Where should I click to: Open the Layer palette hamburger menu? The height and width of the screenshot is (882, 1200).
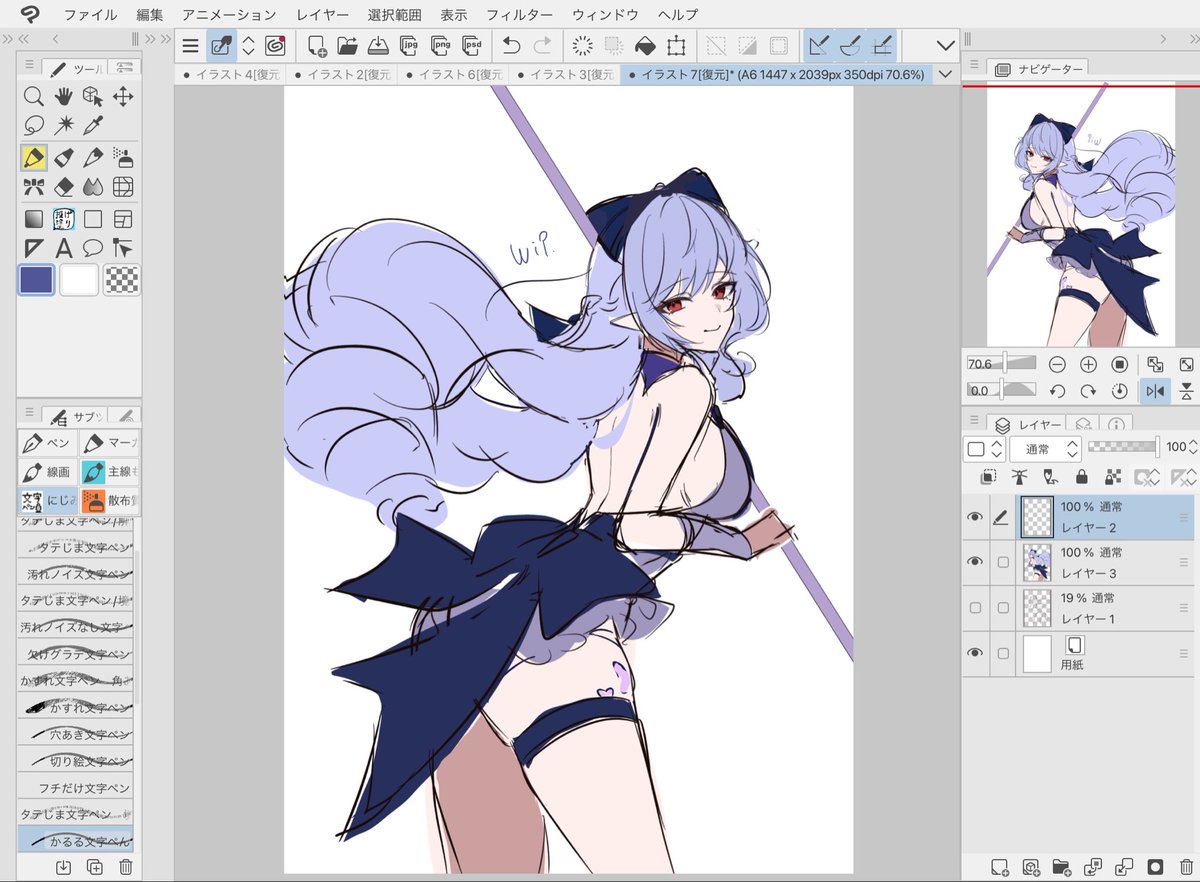click(x=976, y=419)
